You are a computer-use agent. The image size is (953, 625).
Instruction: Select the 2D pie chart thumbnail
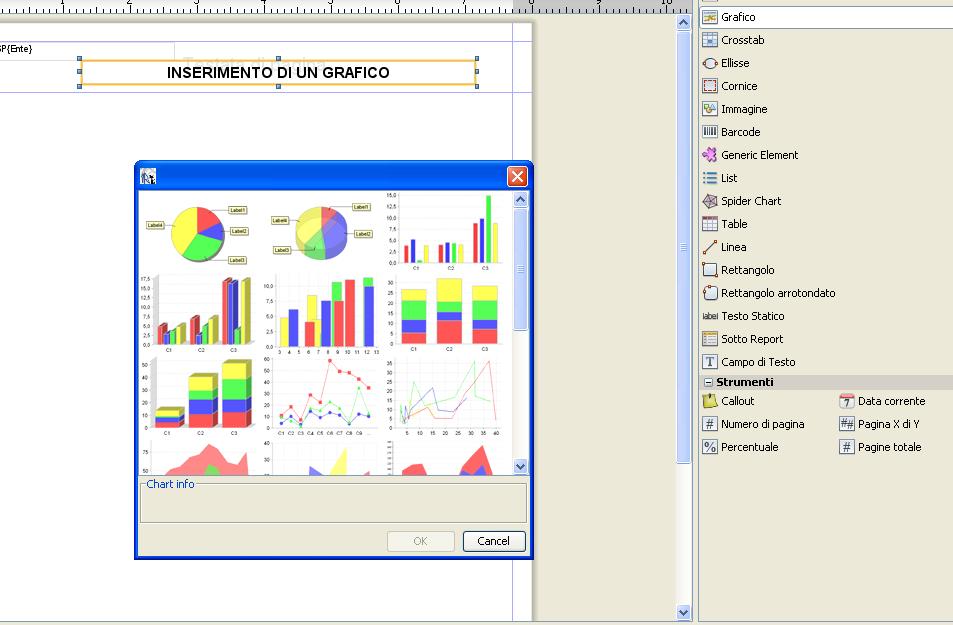pyautogui.click(x=197, y=231)
